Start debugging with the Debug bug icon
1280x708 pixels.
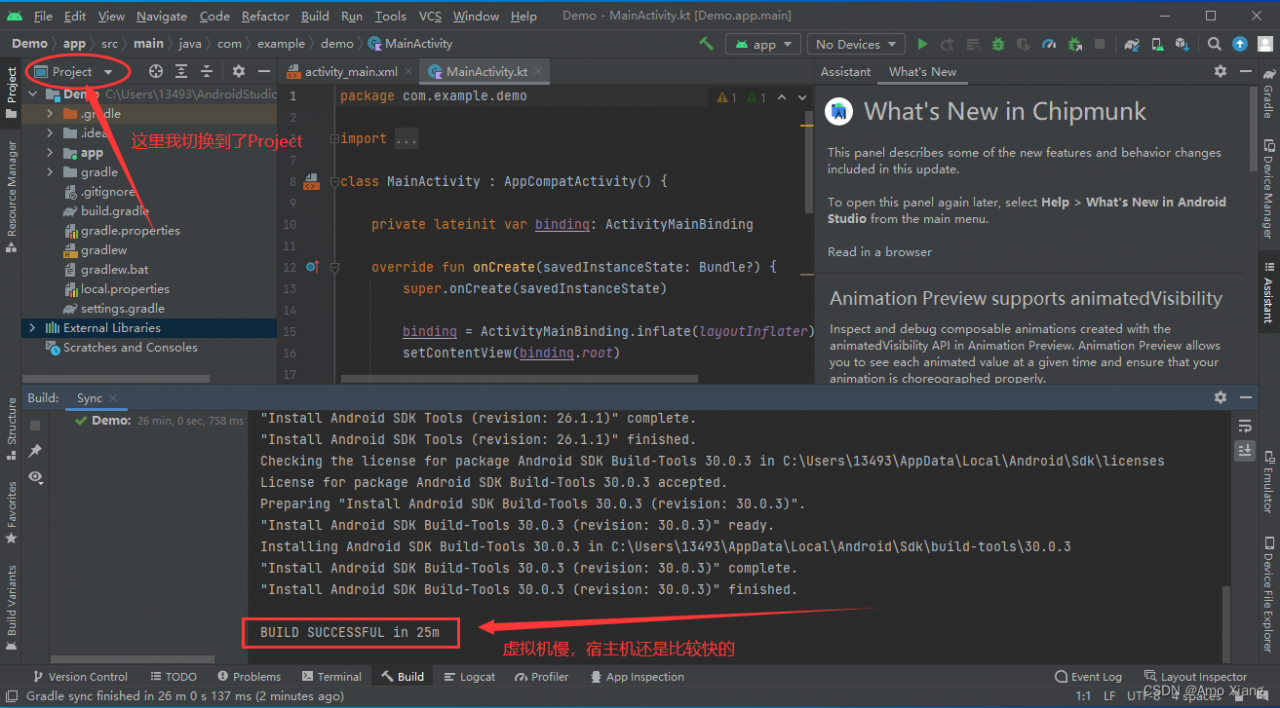click(998, 44)
